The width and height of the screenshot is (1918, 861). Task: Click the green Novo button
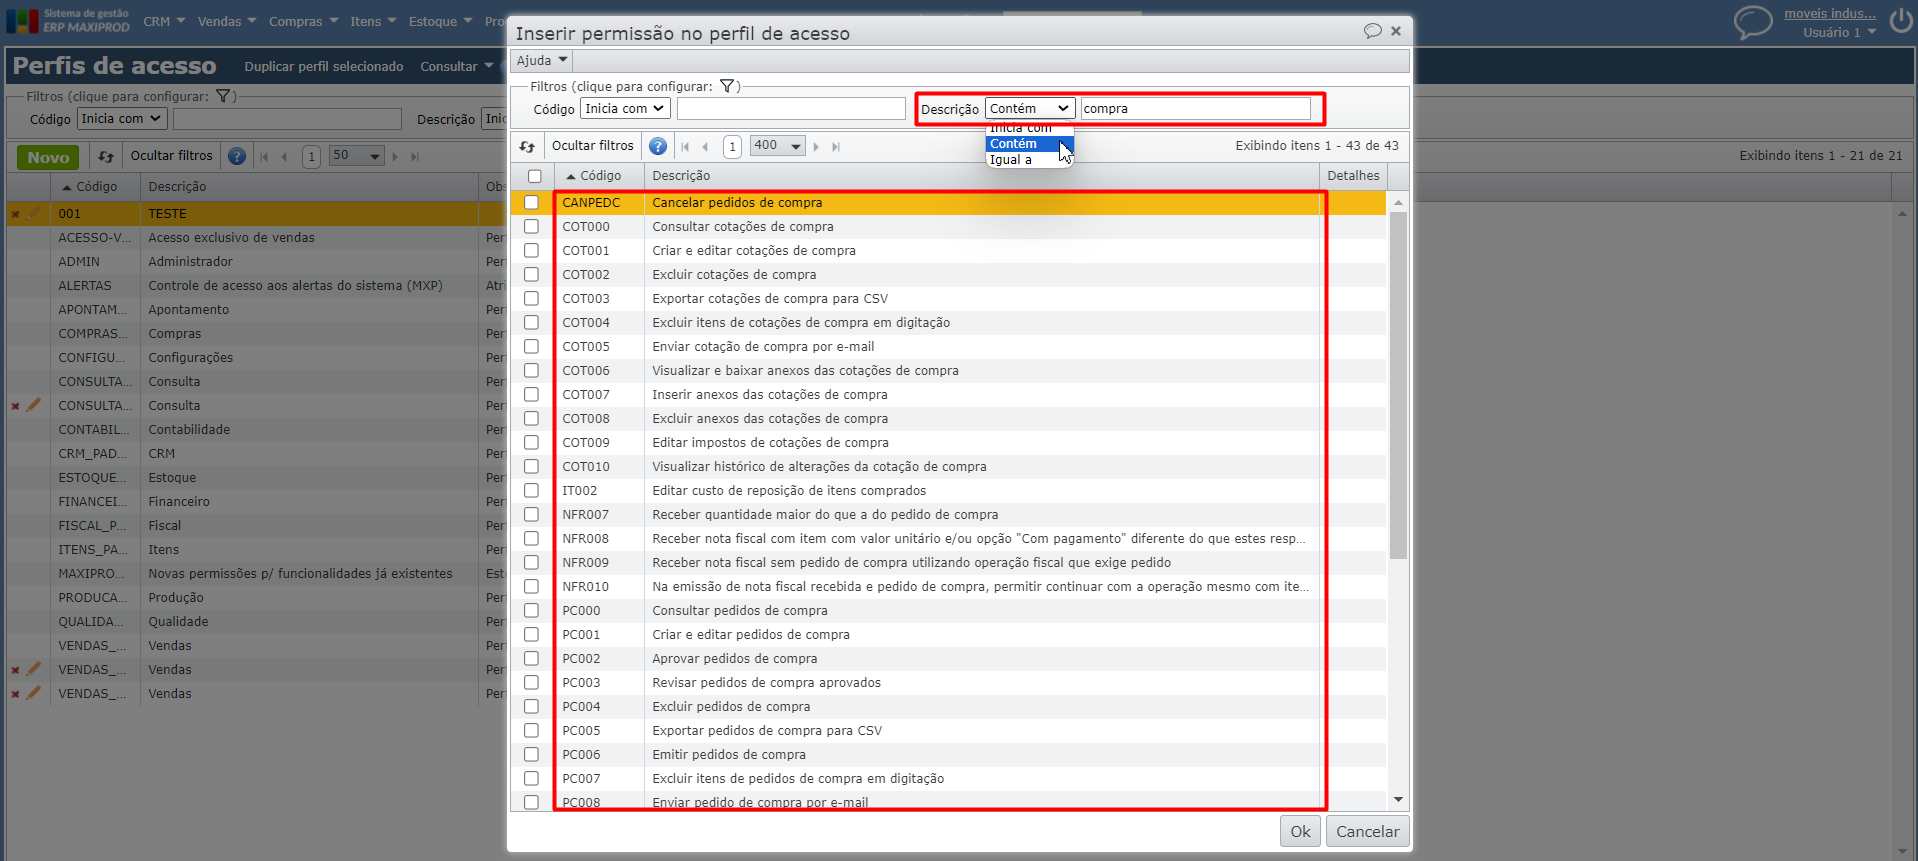[x=48, y=157]
